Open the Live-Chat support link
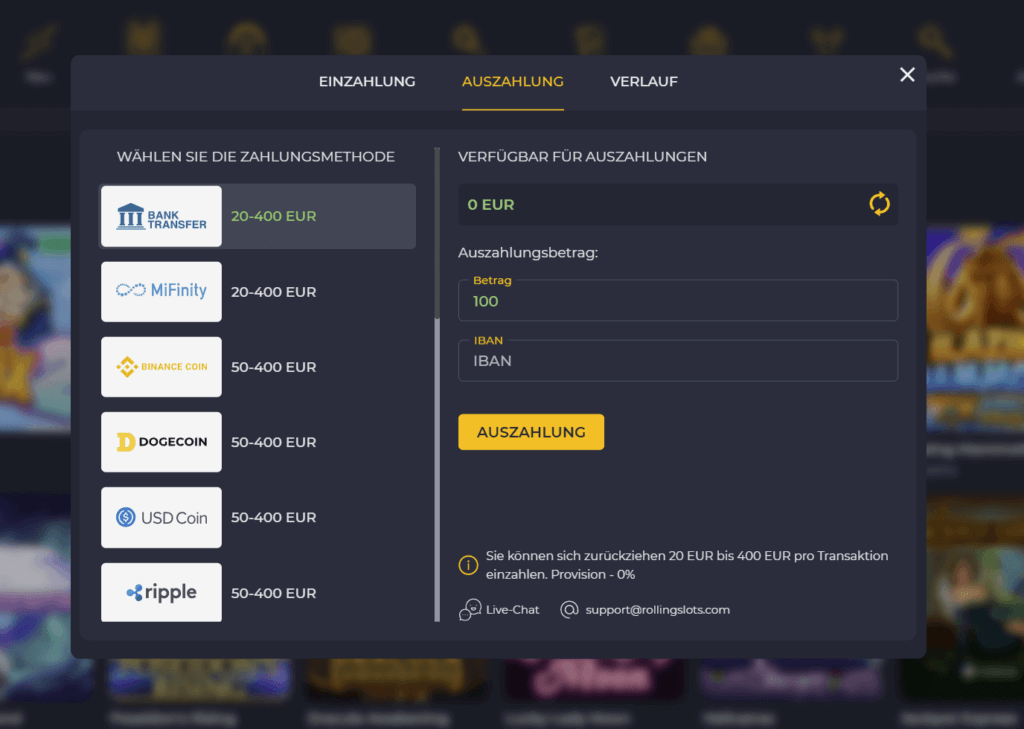This screenshot has width=1024, height=729. [513, 609]
